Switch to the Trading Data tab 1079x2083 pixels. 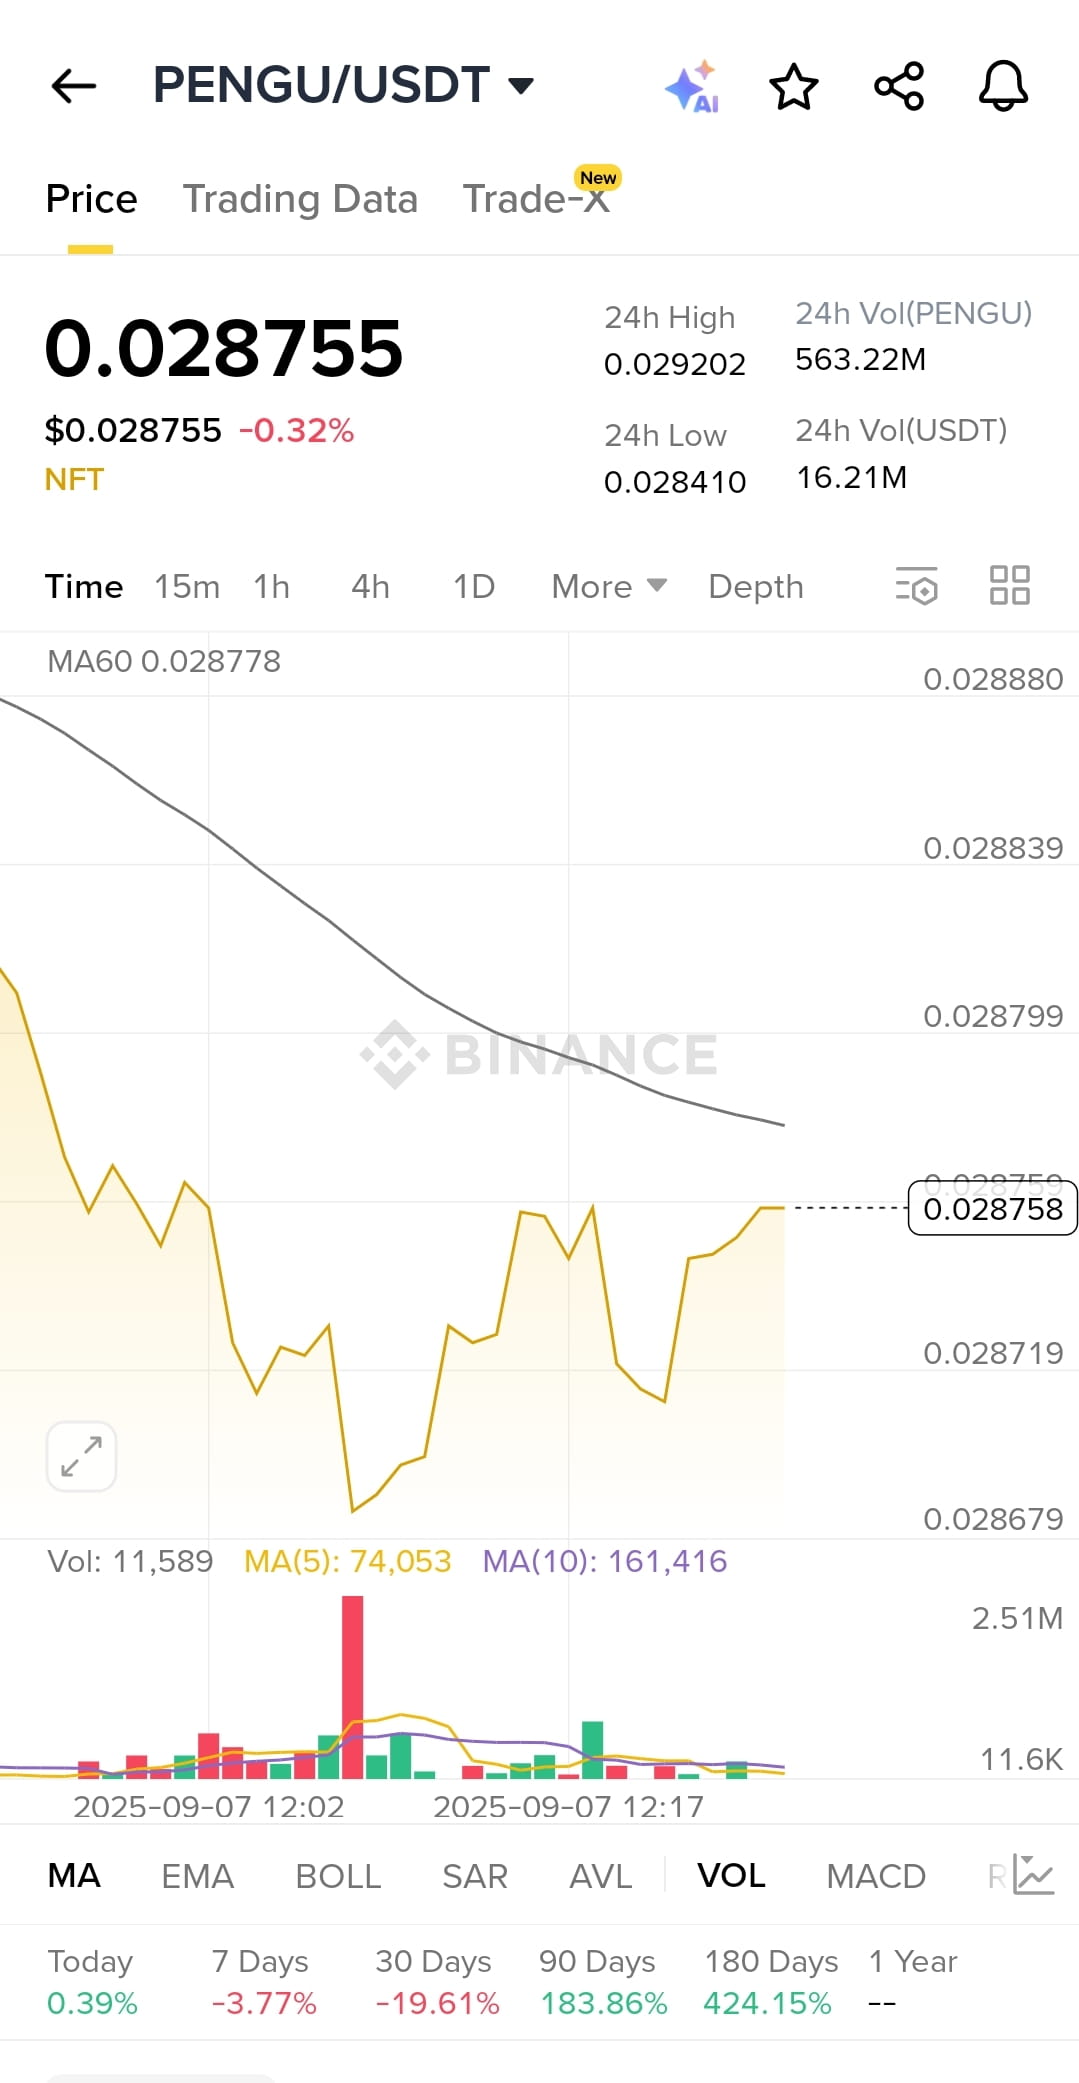point(300,199)
